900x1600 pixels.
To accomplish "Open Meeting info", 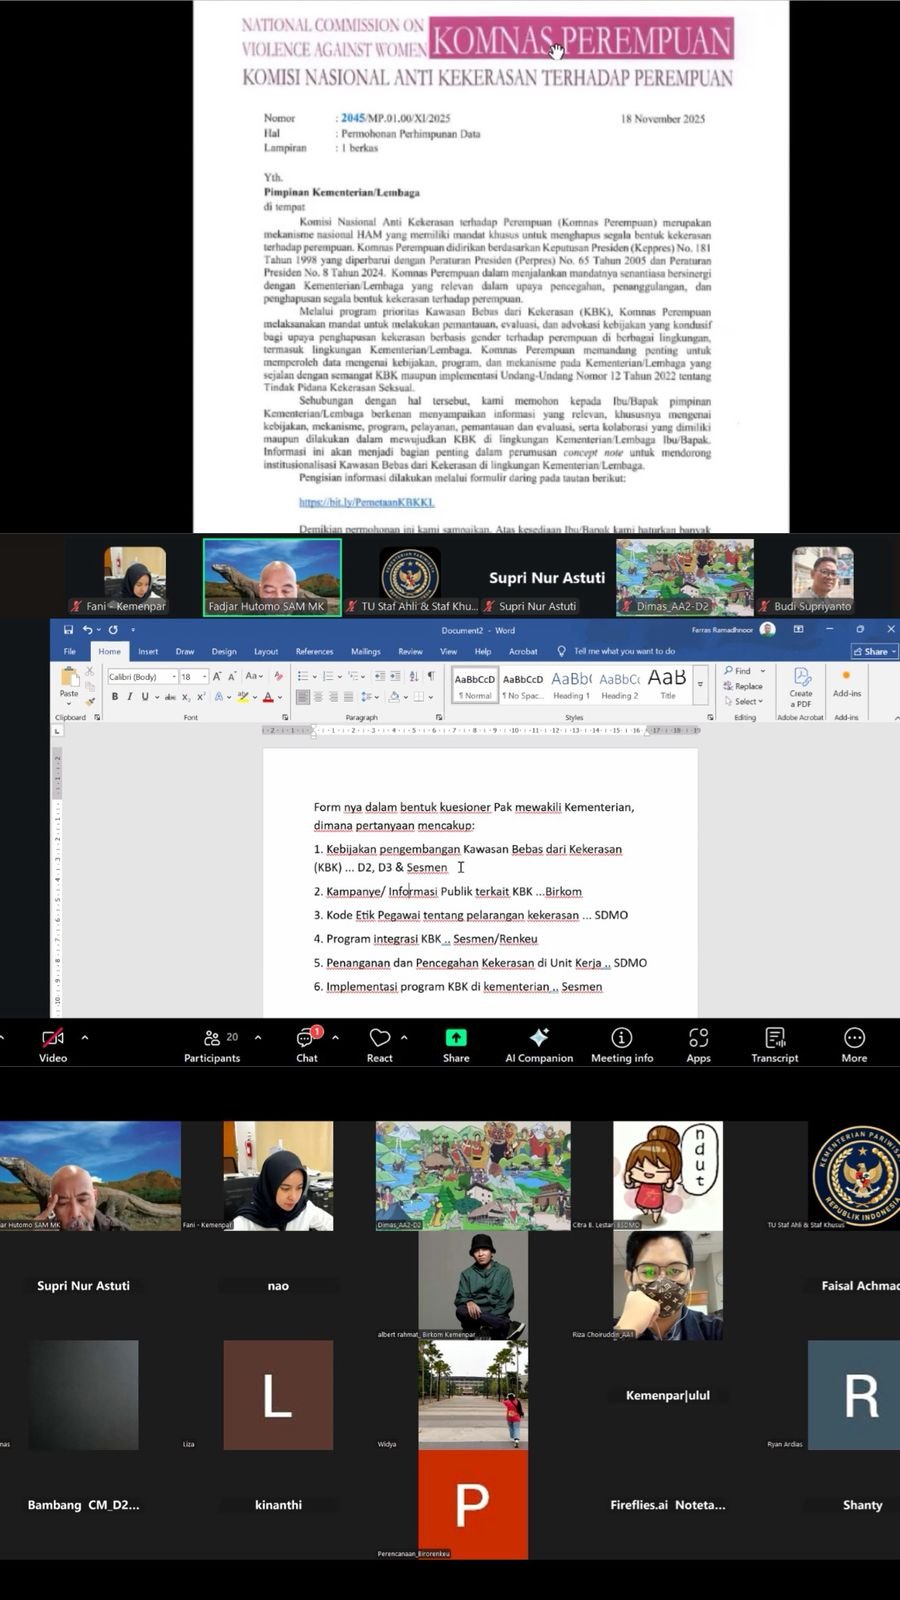I will (622, 1044).
